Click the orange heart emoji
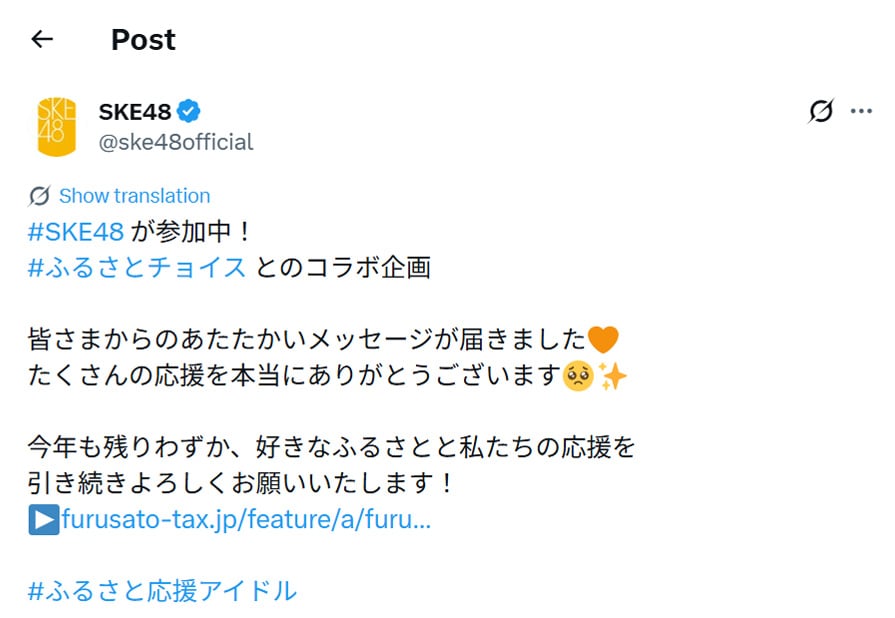 (x=603, y=339)
